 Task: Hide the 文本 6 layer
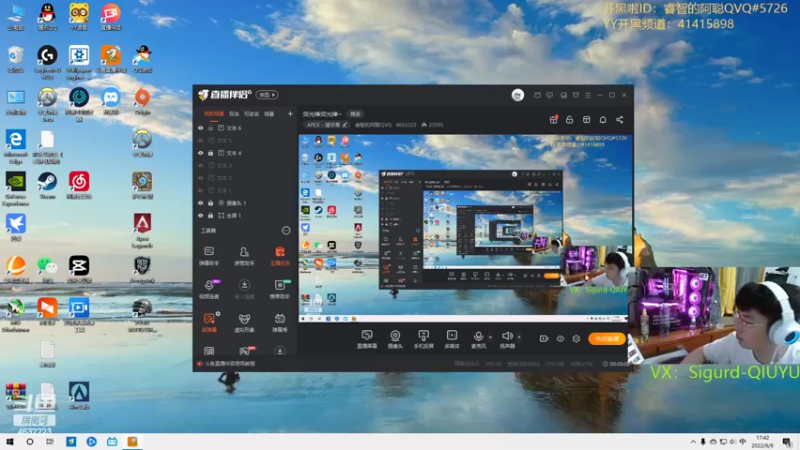201,128
